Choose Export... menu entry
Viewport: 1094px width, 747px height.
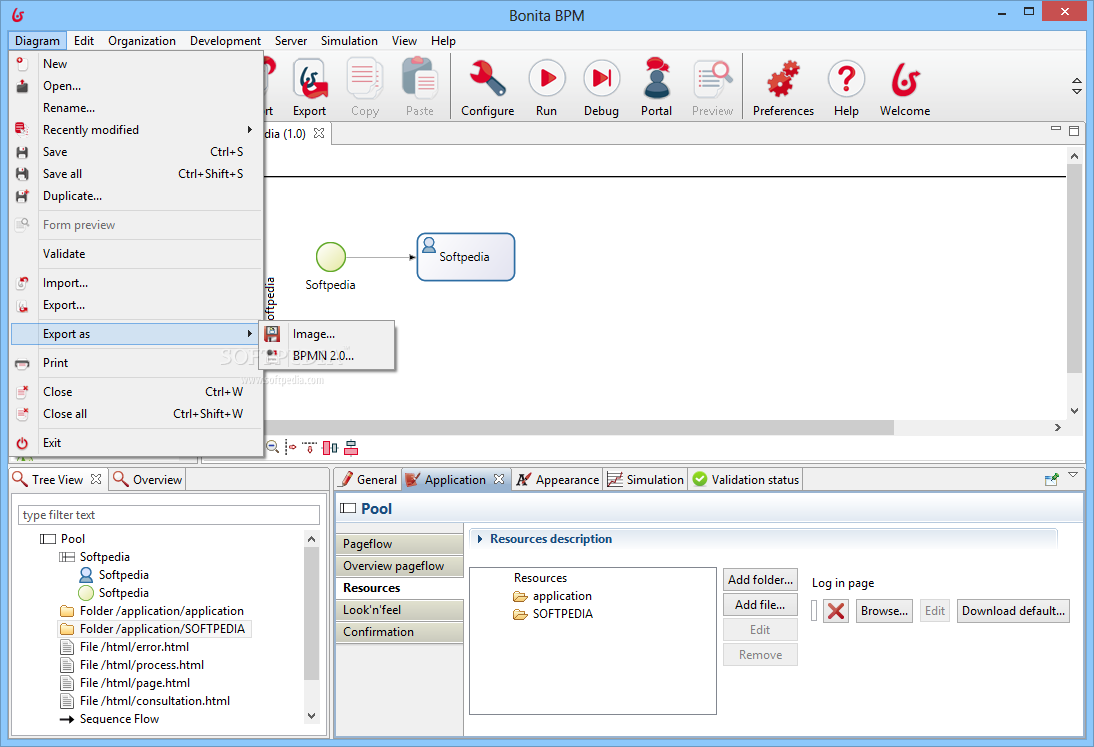coord(137,305)
